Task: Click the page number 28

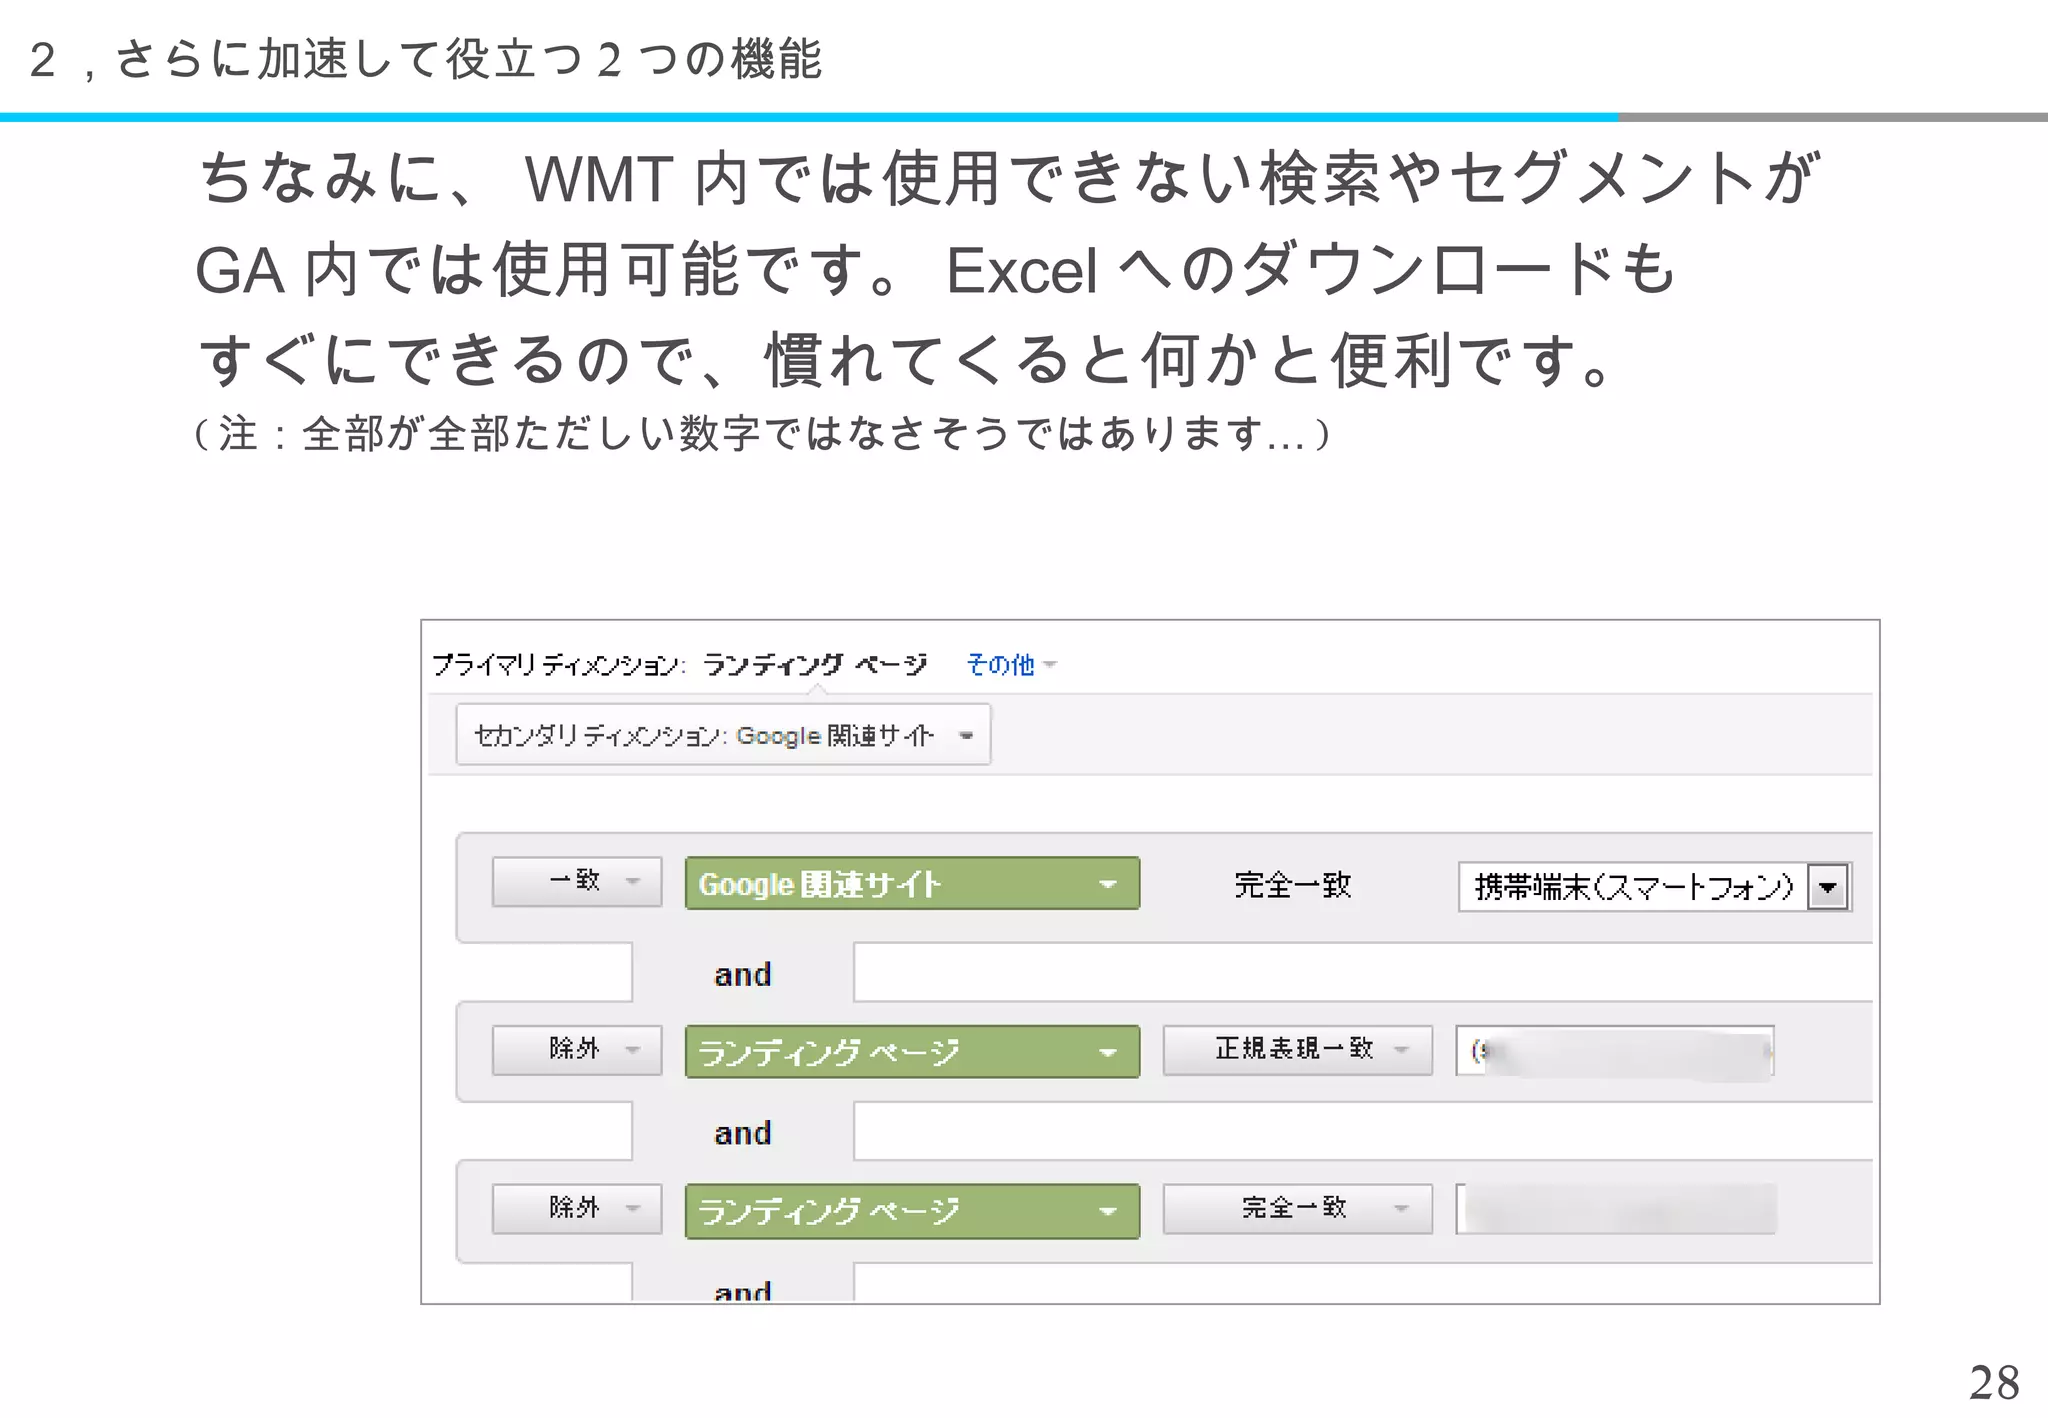Action: (1994, 1383)
